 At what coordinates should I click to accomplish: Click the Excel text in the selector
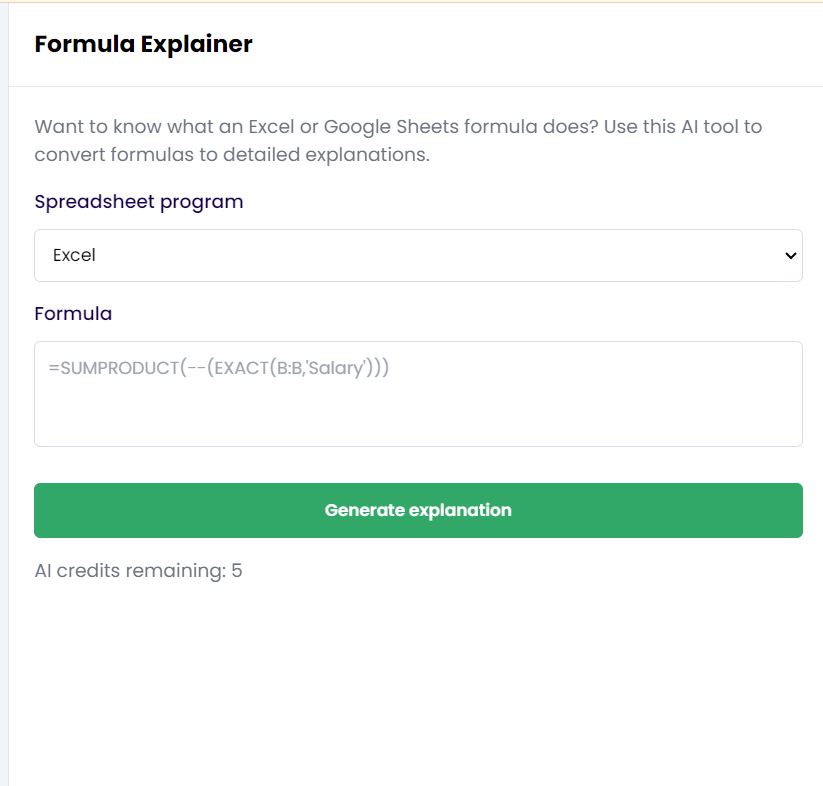click(73, 256)
